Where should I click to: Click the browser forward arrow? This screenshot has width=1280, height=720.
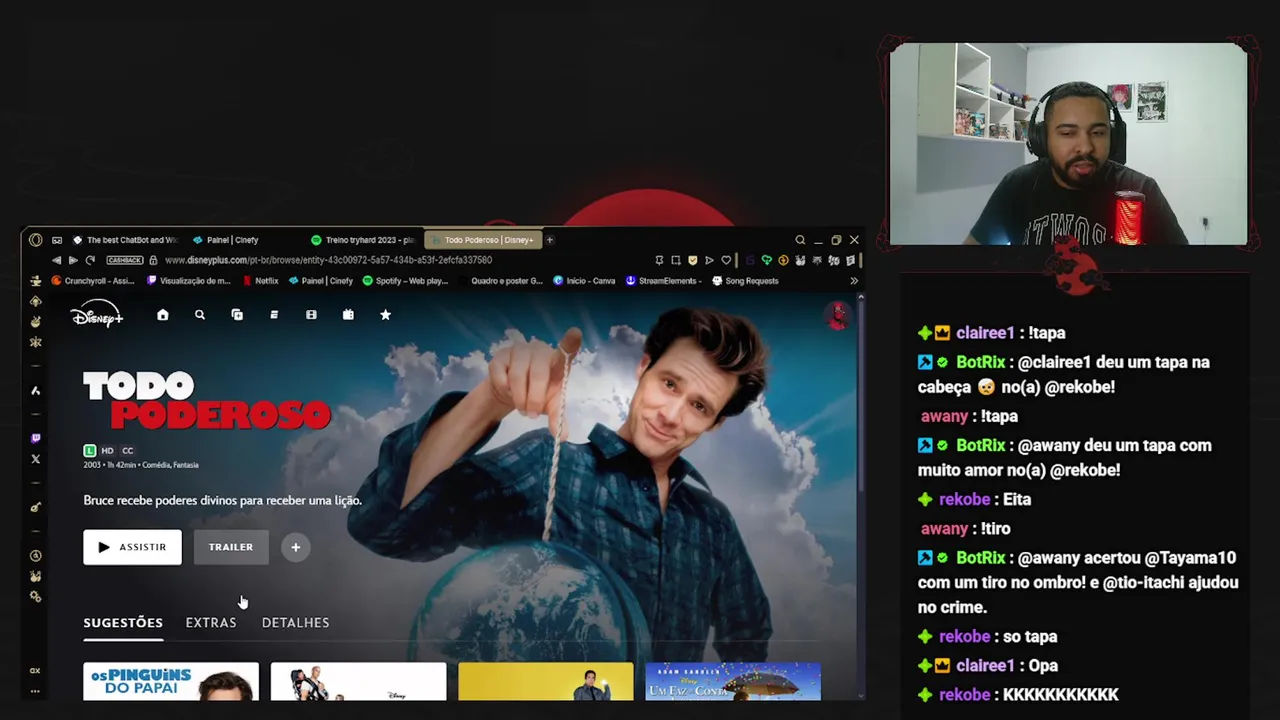73,260
